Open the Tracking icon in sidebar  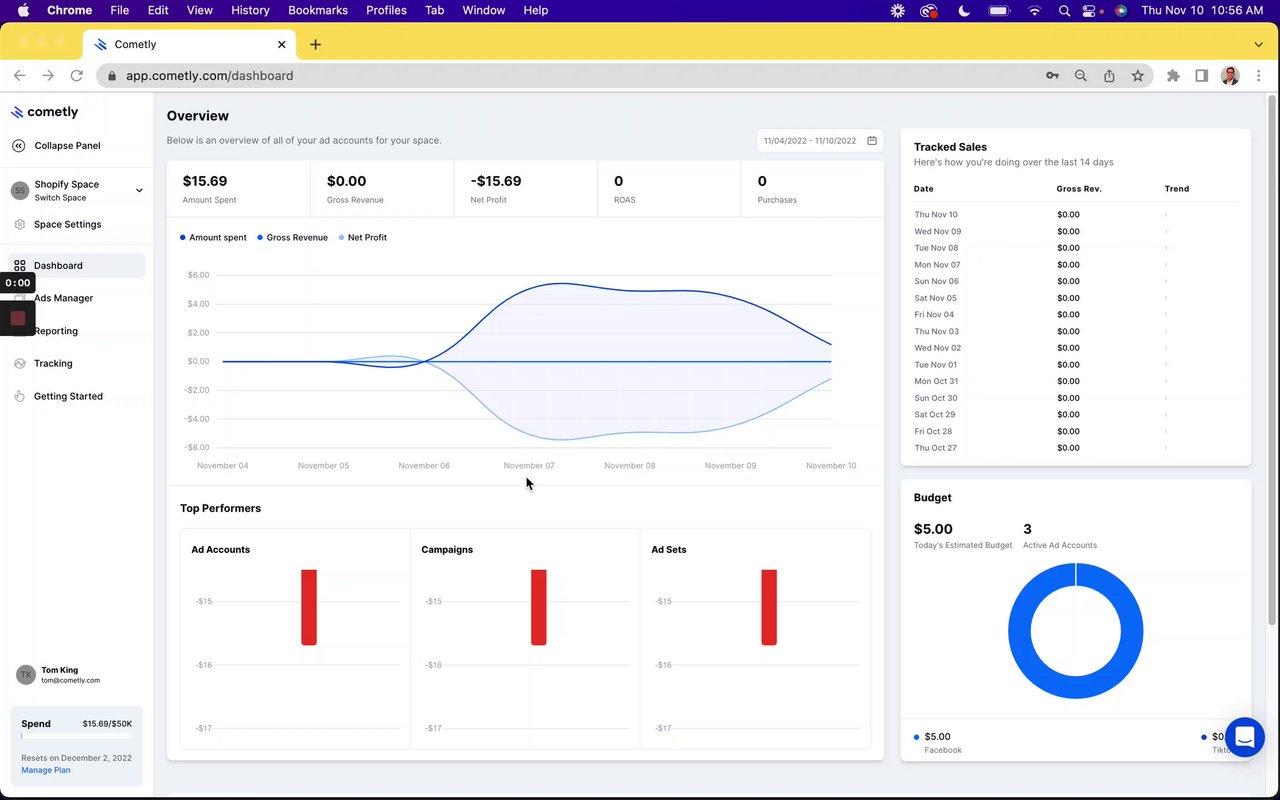(19, 364)
